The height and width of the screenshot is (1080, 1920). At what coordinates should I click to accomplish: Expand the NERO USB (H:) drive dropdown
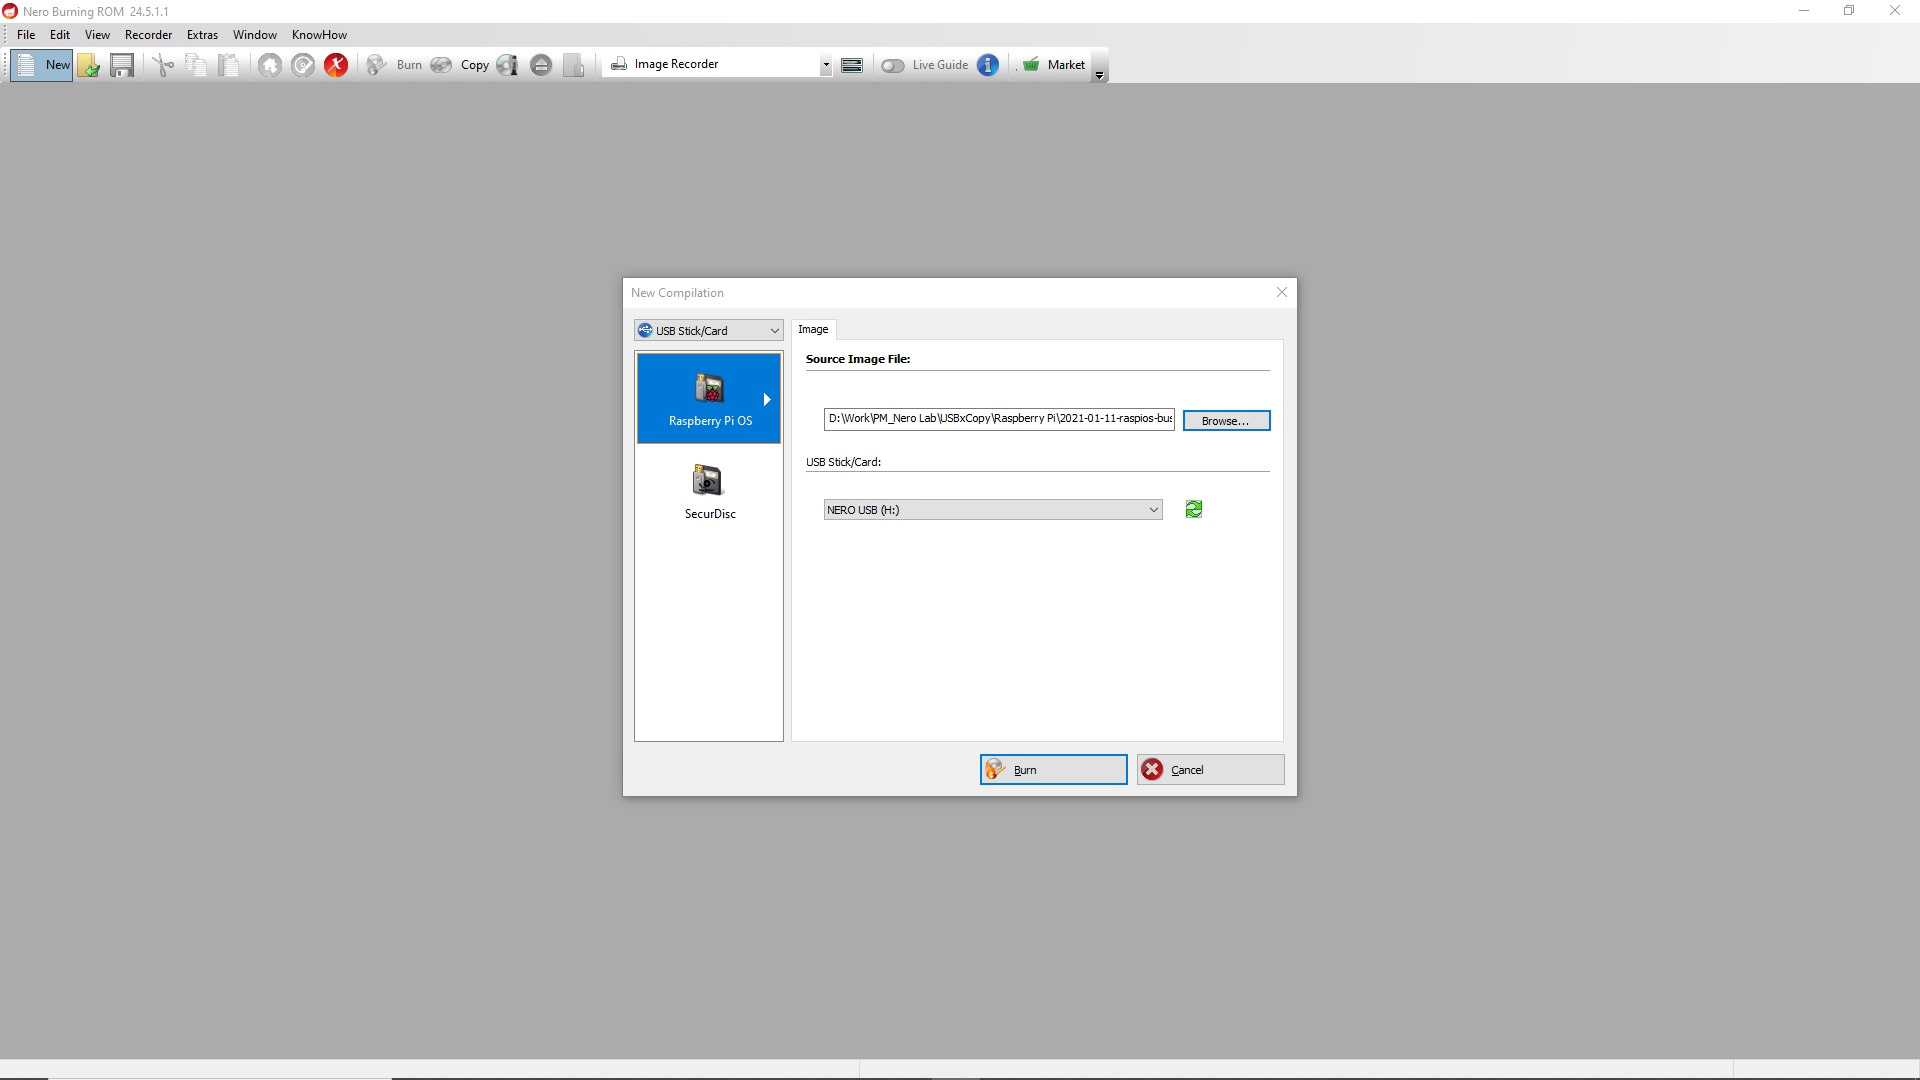1153,510
